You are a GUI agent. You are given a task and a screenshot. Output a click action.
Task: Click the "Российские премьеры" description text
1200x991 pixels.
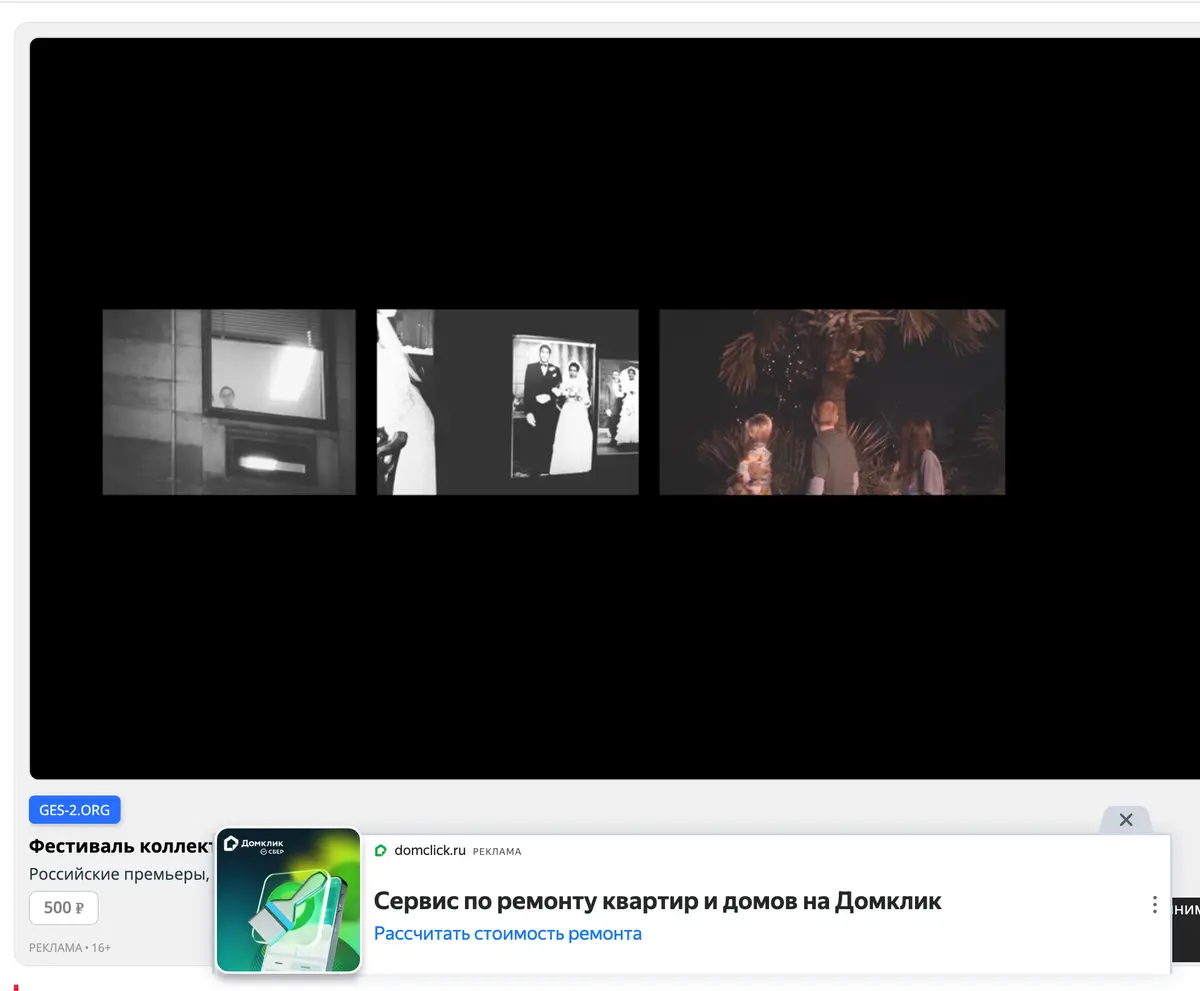click(119, 874)
